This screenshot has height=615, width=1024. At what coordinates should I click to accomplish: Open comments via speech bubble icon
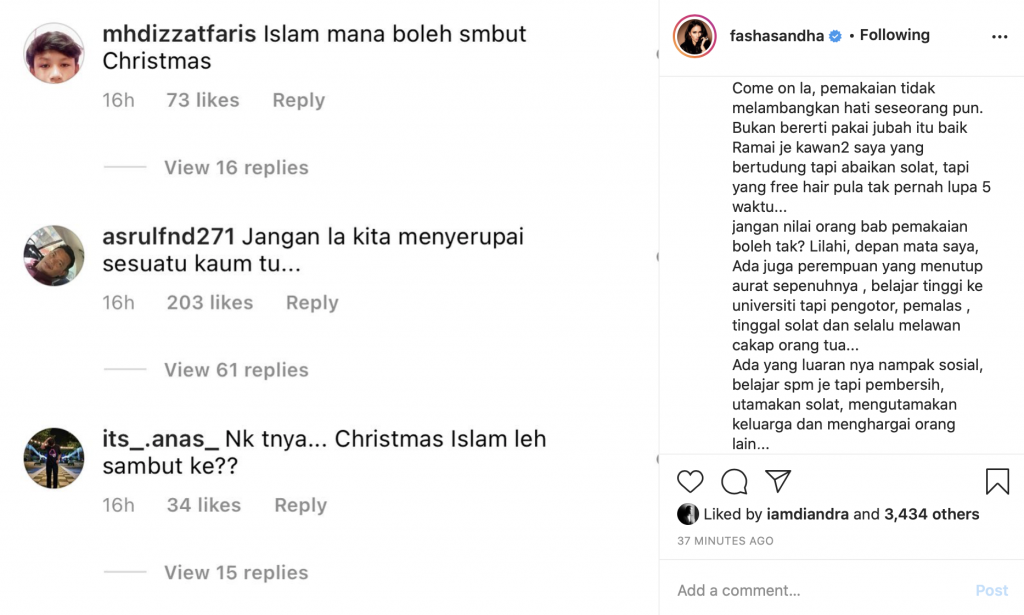[x=734, y=482]
